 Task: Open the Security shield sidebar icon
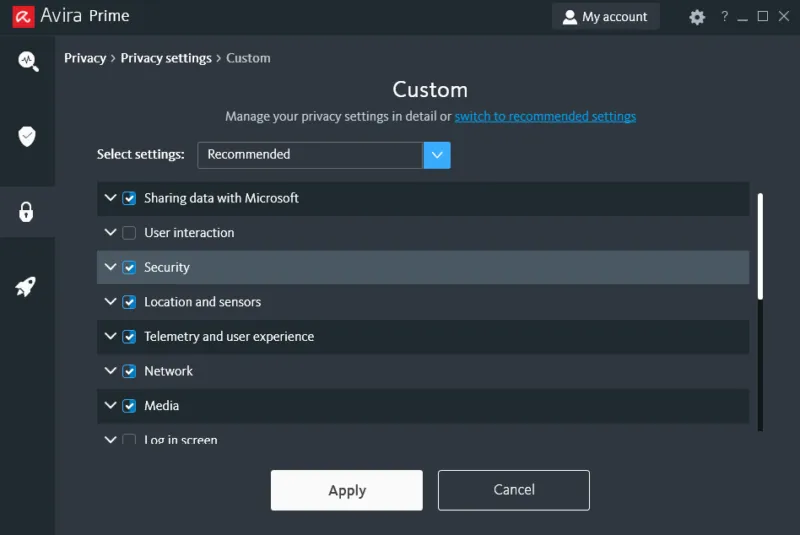27,136
